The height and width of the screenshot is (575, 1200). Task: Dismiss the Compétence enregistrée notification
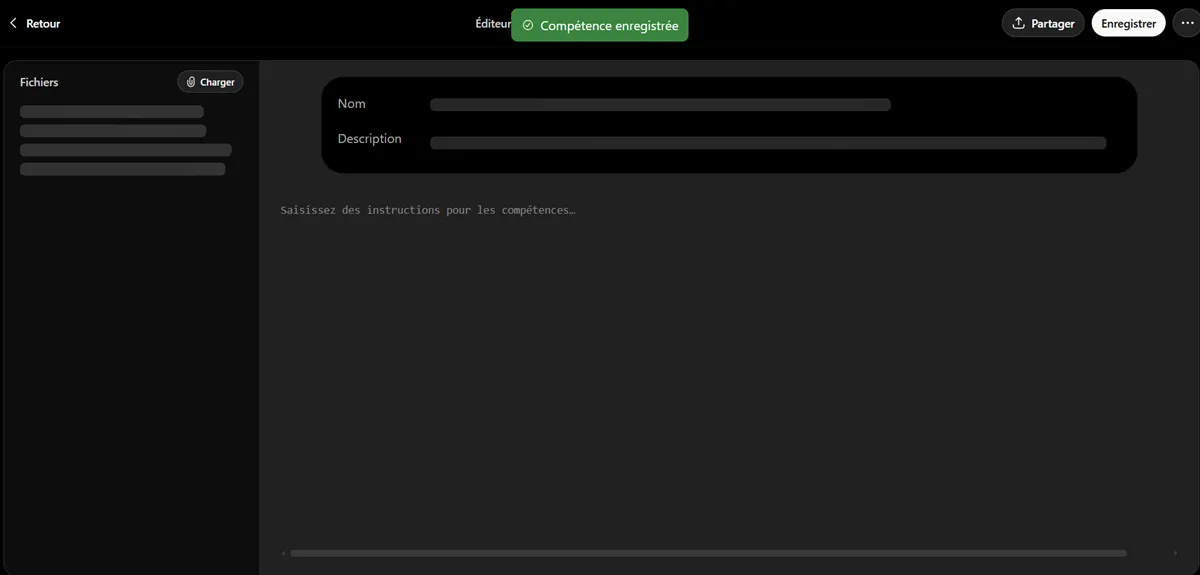600,25
